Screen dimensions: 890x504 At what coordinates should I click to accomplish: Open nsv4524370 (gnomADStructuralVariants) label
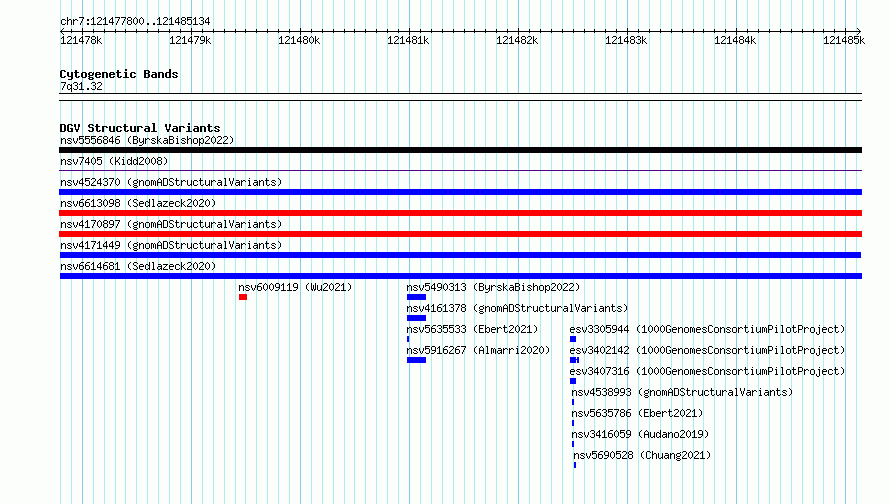[171, 182]
